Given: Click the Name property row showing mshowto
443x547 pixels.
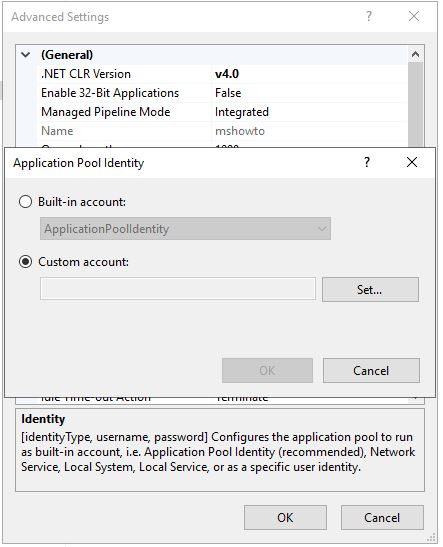Looking at the screenshot, I should point(222,131).
